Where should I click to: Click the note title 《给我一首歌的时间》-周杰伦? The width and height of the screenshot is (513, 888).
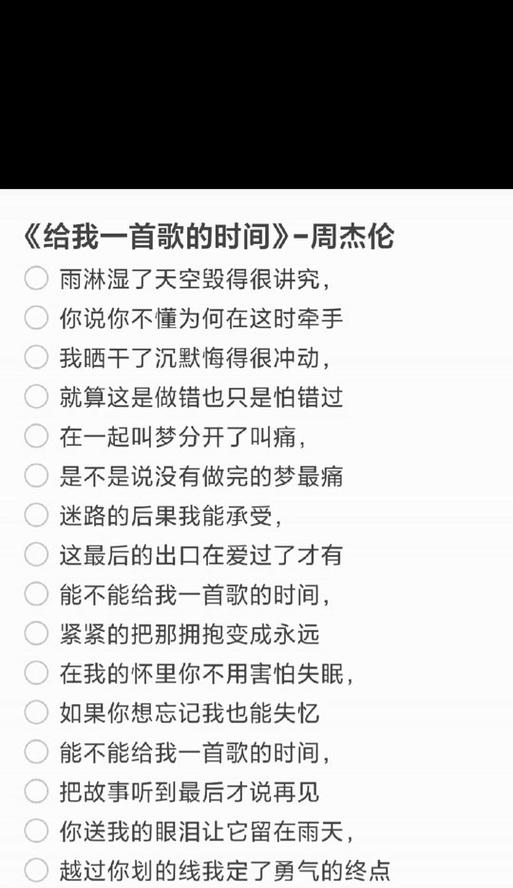208,236
